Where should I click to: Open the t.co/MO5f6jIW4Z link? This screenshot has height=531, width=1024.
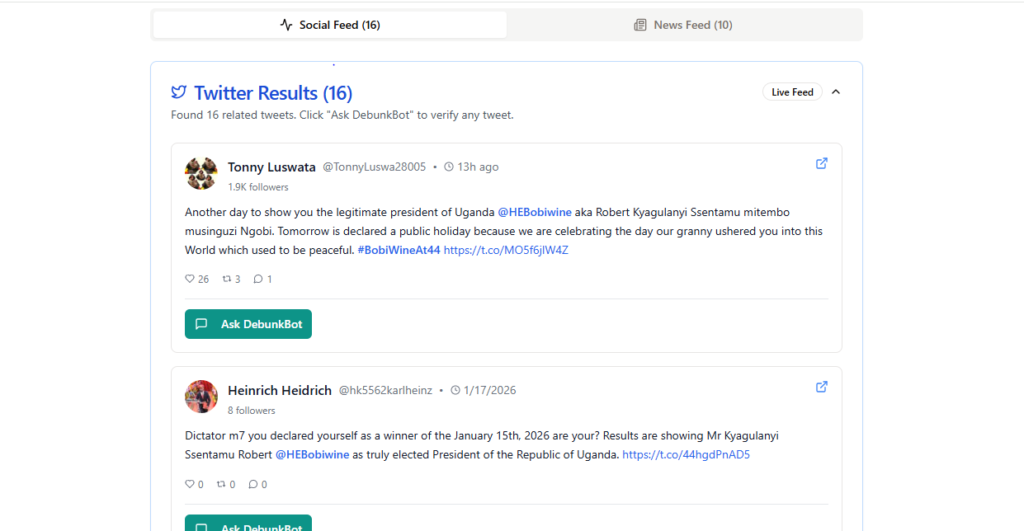506,250
